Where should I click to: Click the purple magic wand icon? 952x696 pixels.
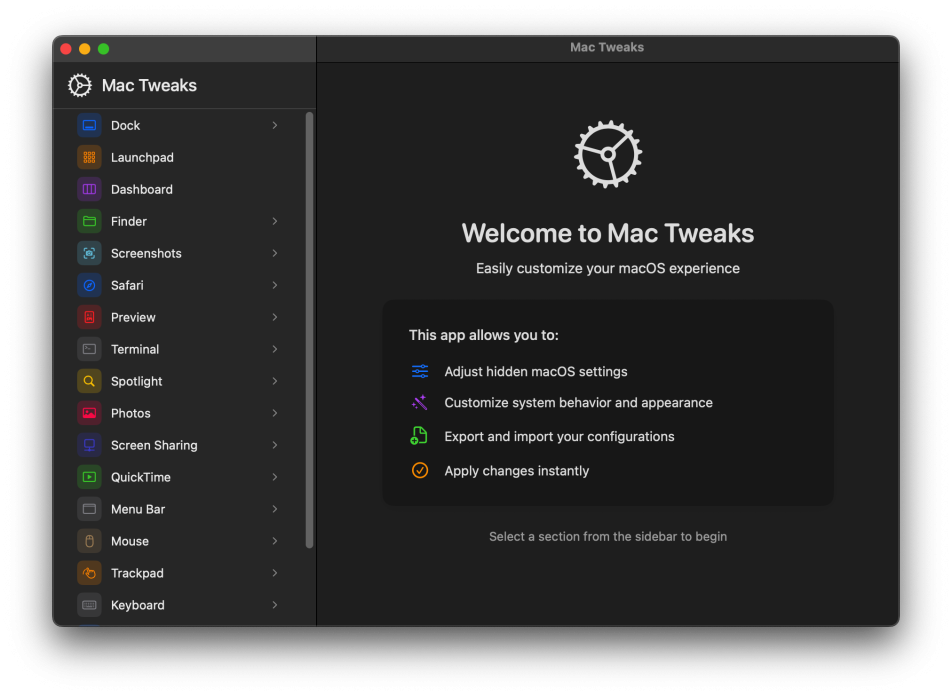coord(420,403)
